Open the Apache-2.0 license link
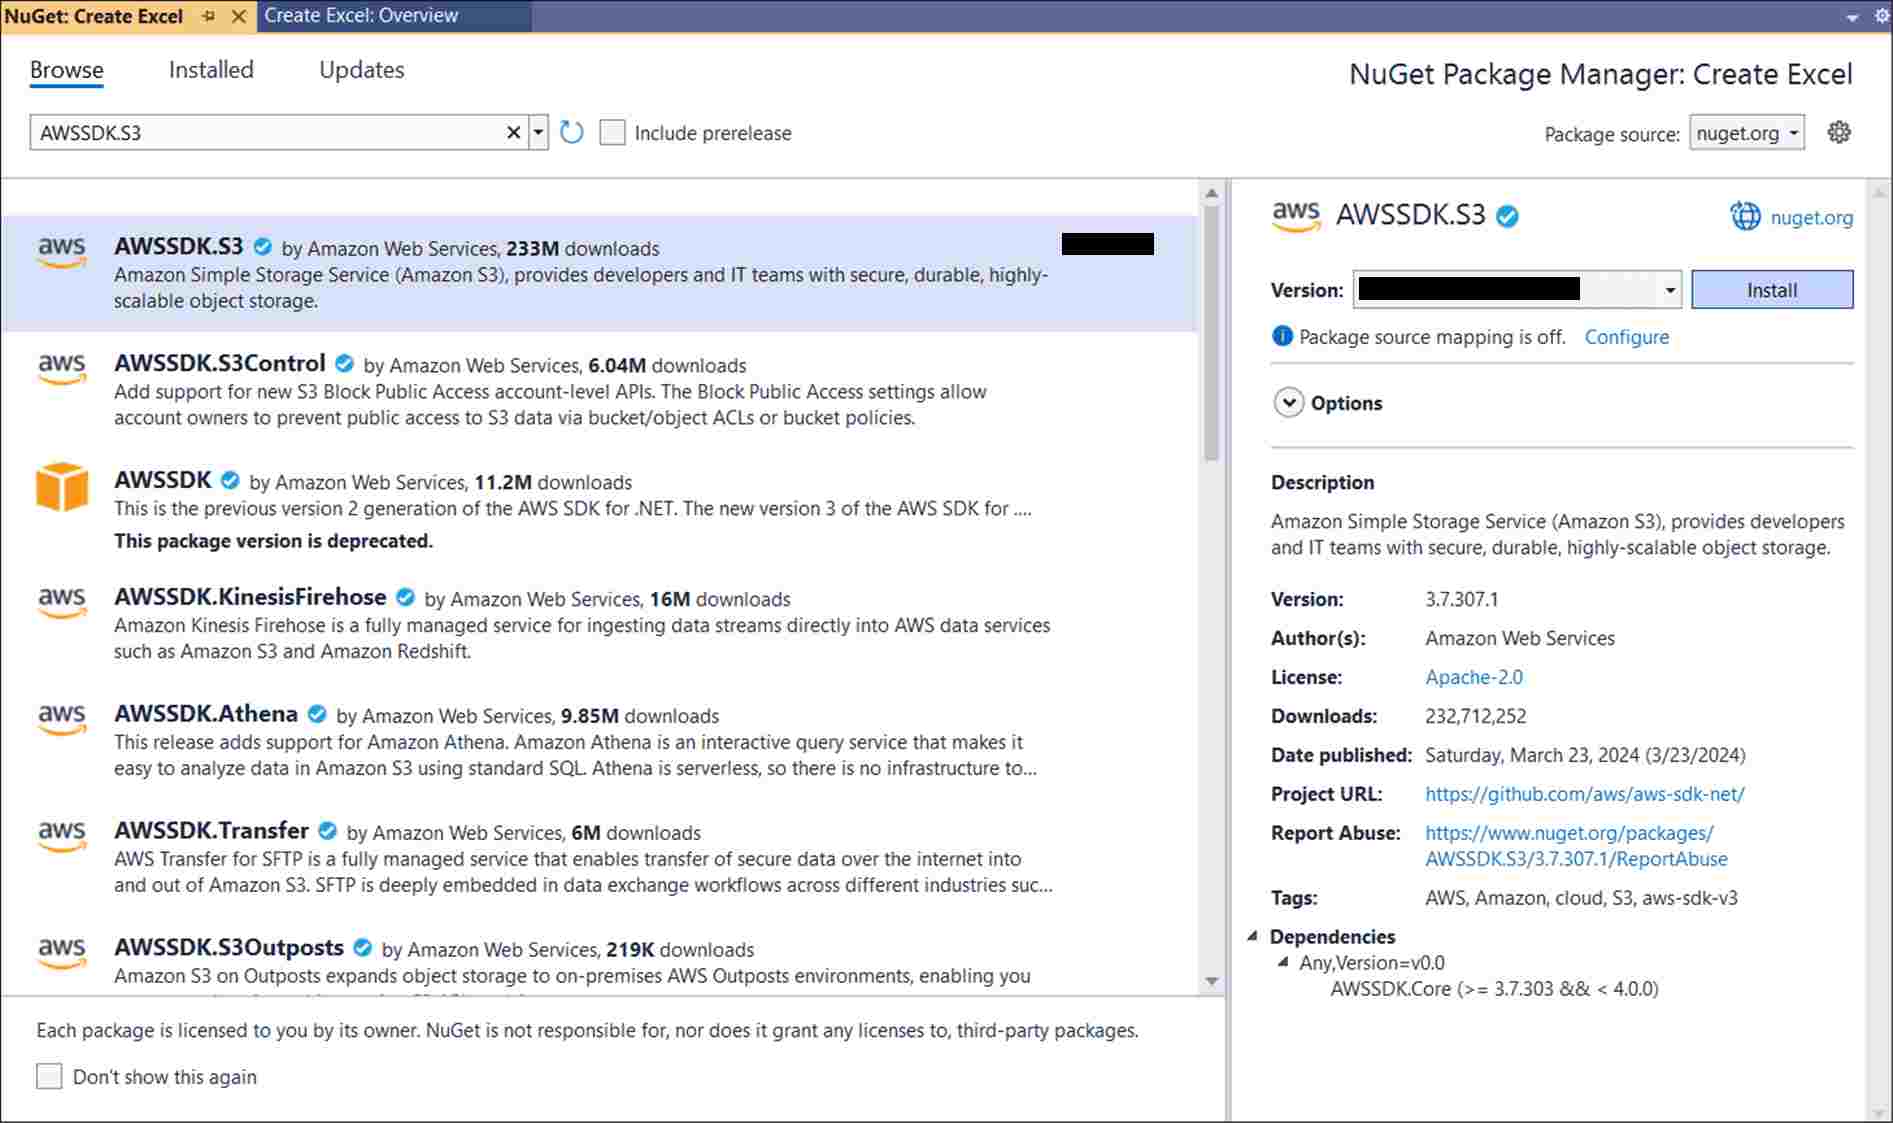The width and height of the screenshot is (1893, 1123). pos(1473,677)
